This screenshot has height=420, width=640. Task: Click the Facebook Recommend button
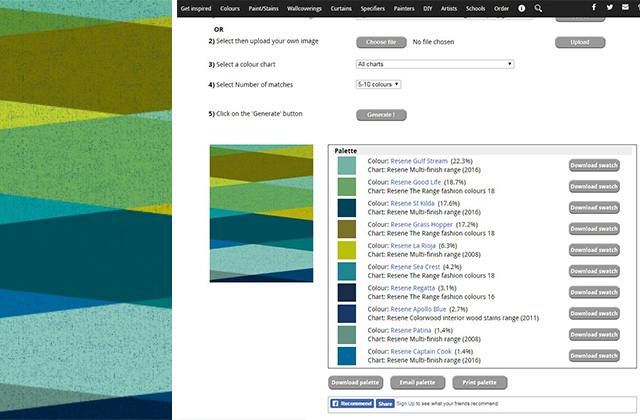[352, 404]
